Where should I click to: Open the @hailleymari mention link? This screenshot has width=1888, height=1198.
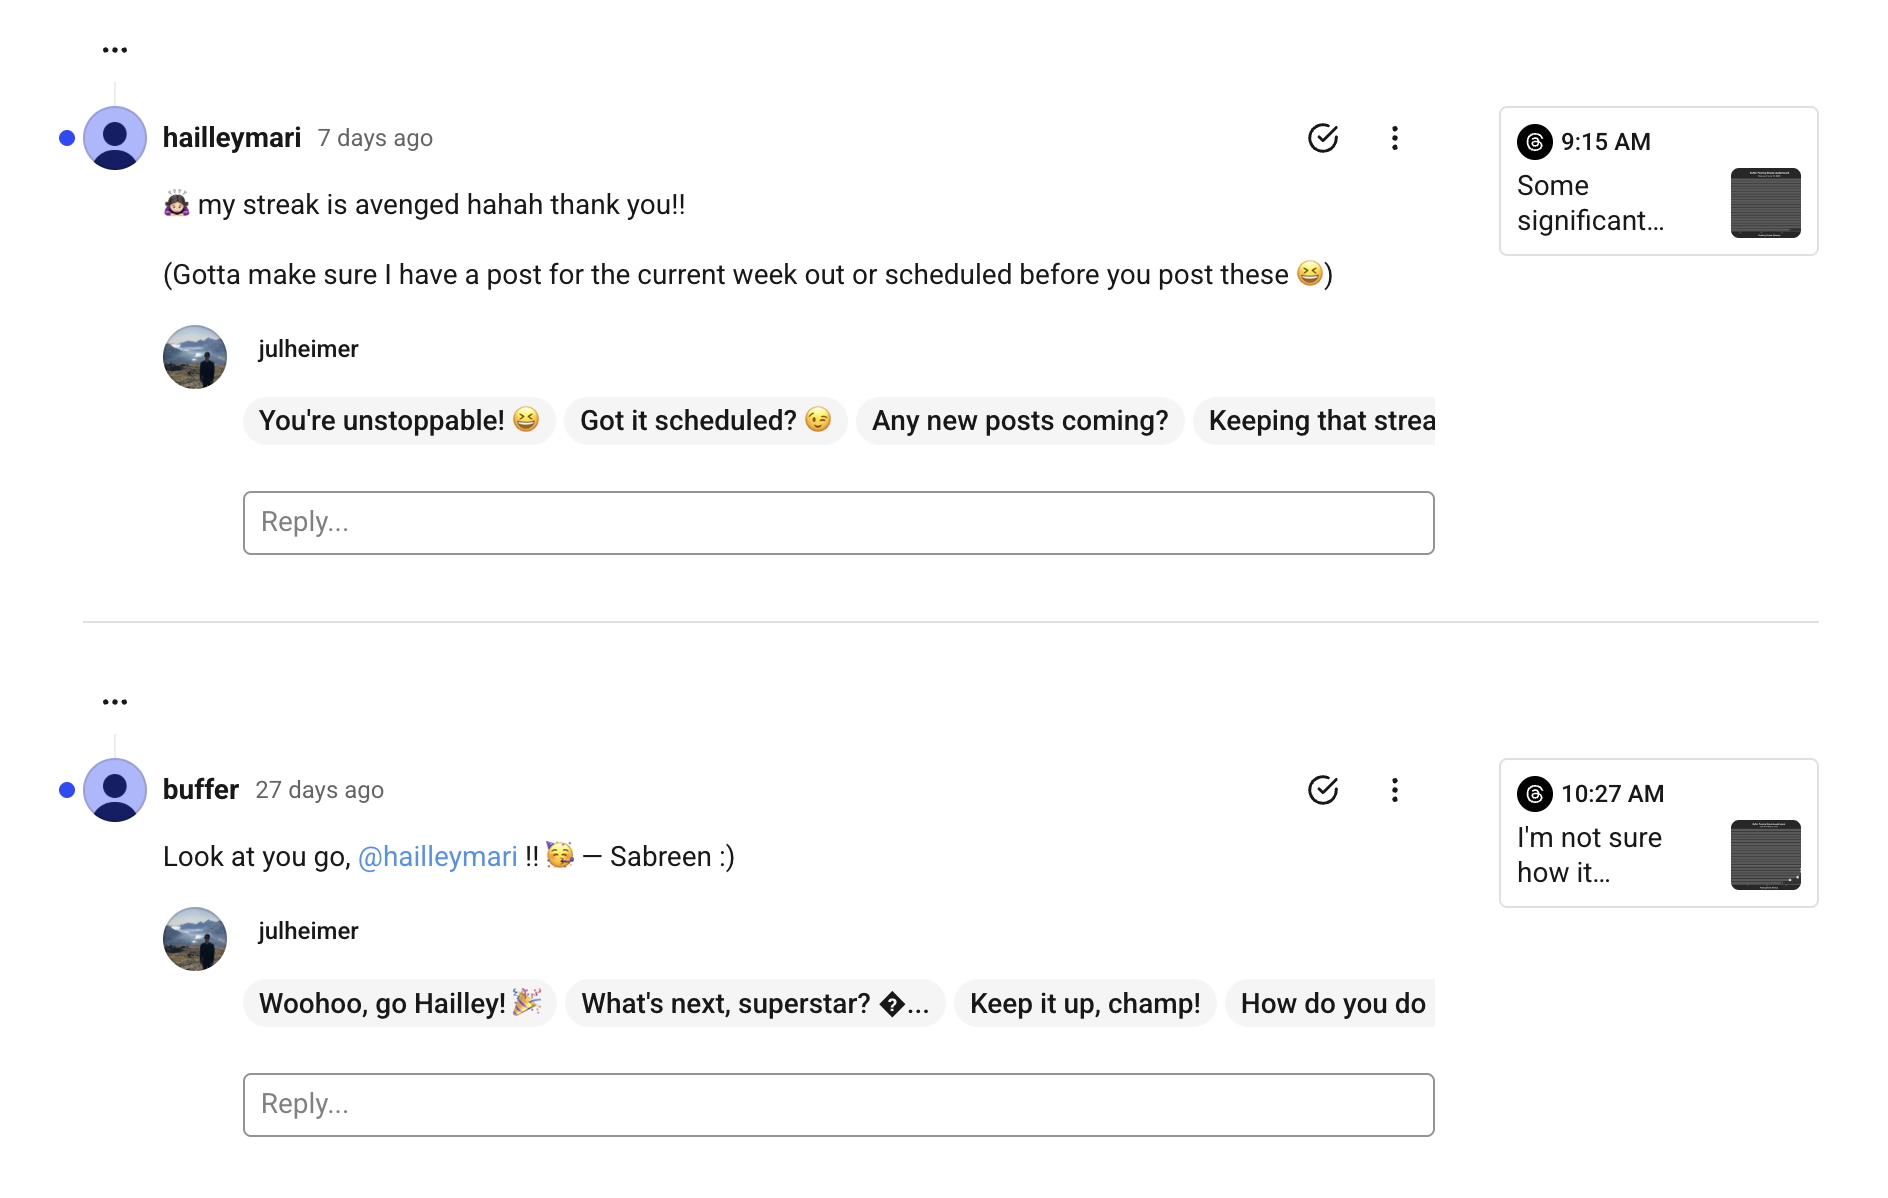tap(437, 857)
